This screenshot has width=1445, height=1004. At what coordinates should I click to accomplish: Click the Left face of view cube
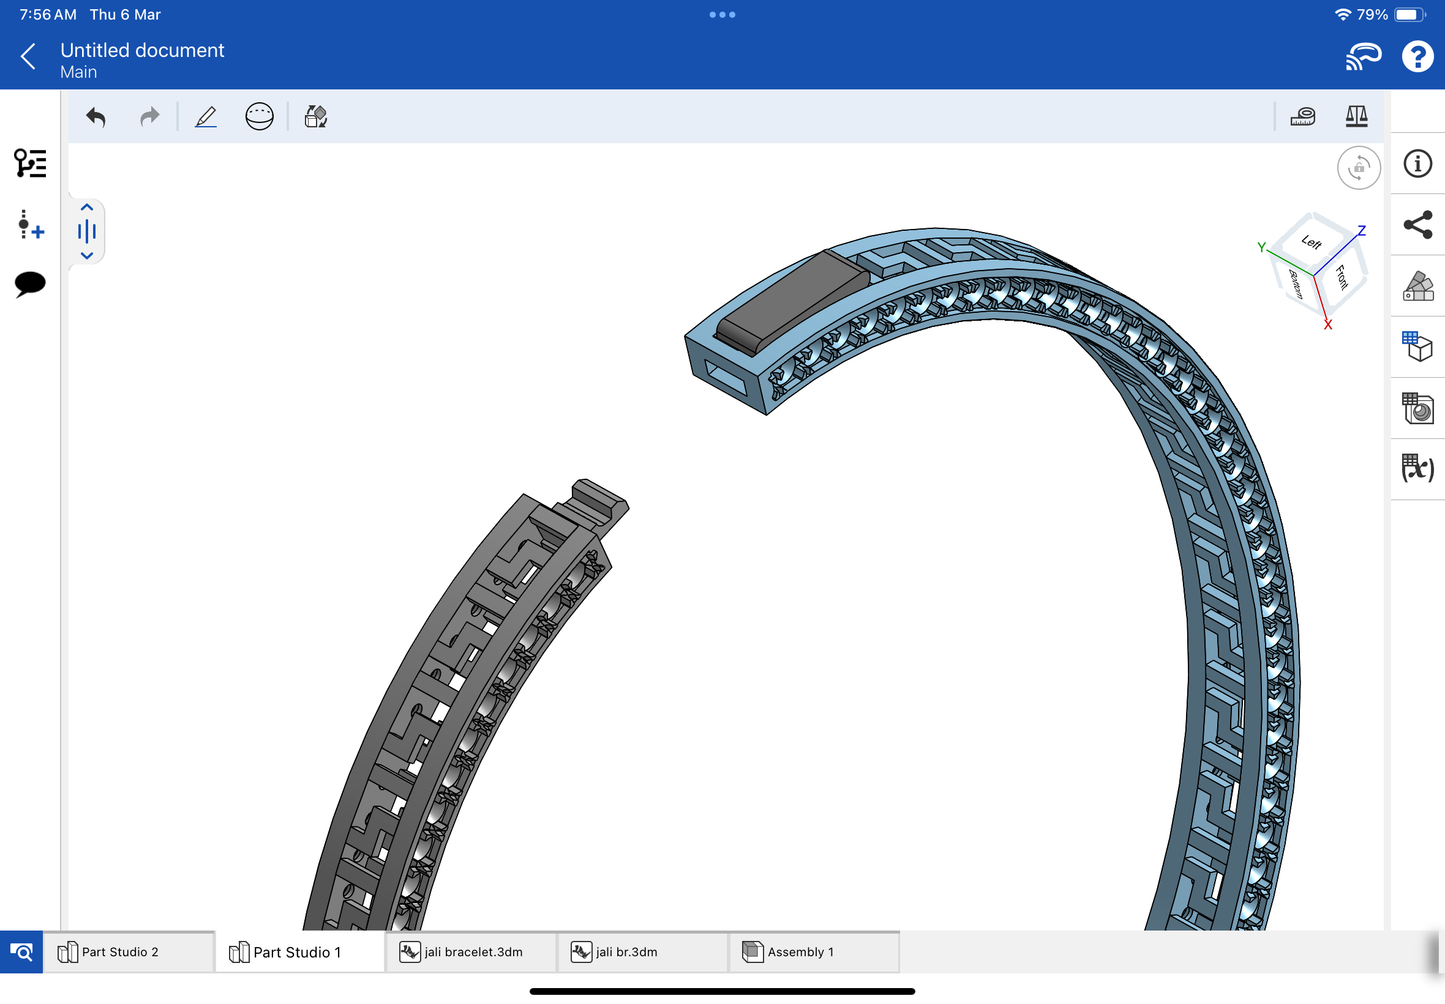1311,242
